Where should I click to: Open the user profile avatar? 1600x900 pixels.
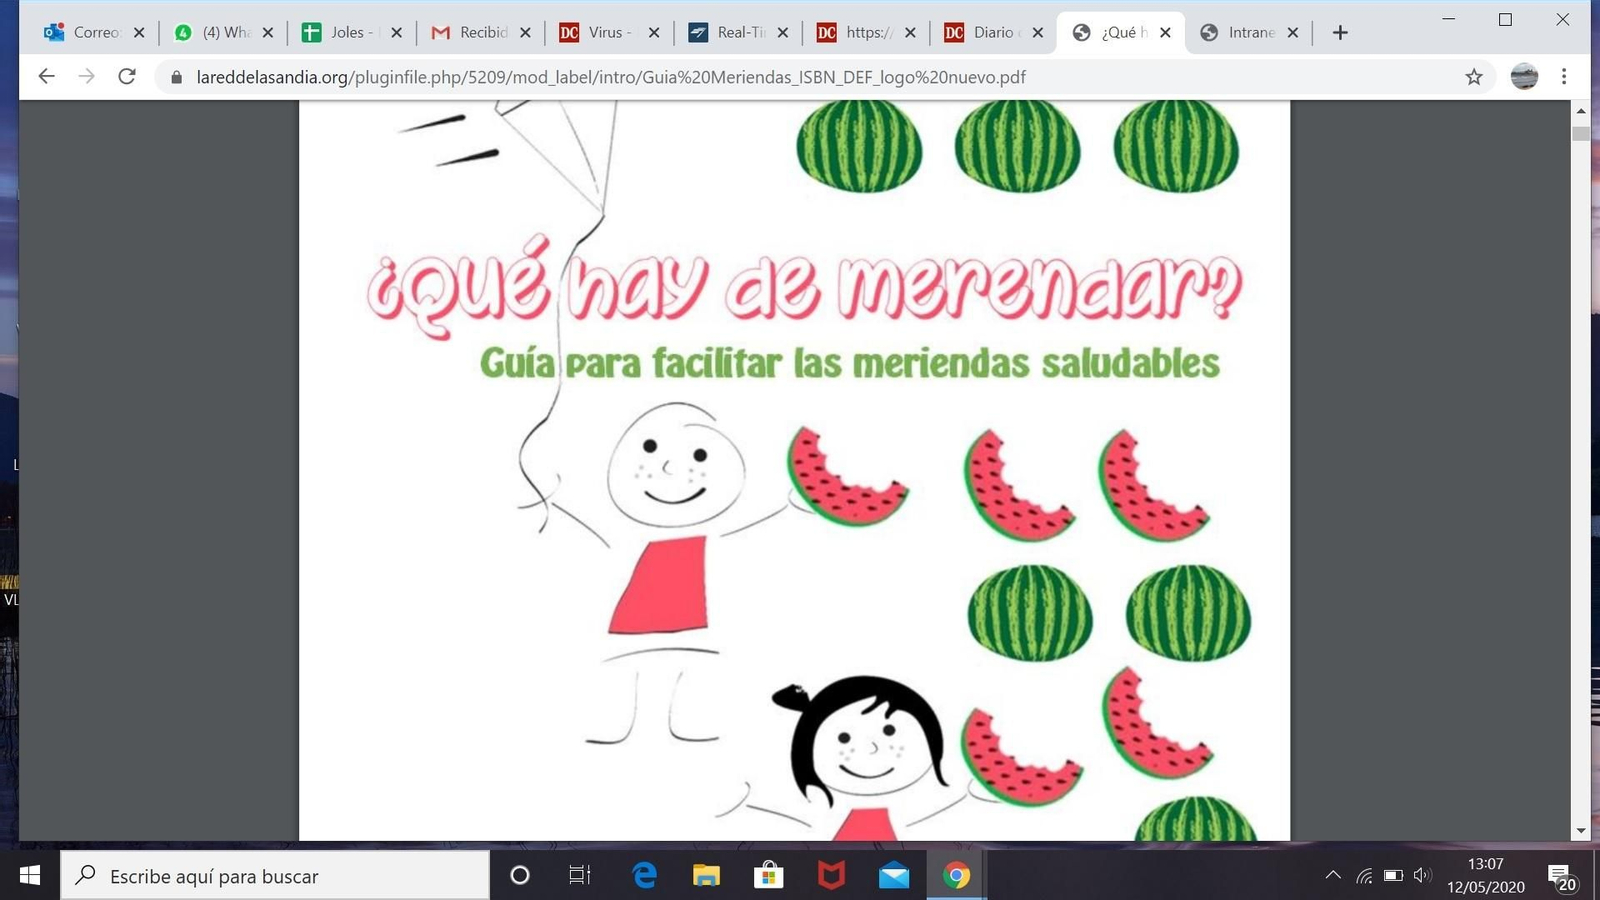coord(1524,77)
